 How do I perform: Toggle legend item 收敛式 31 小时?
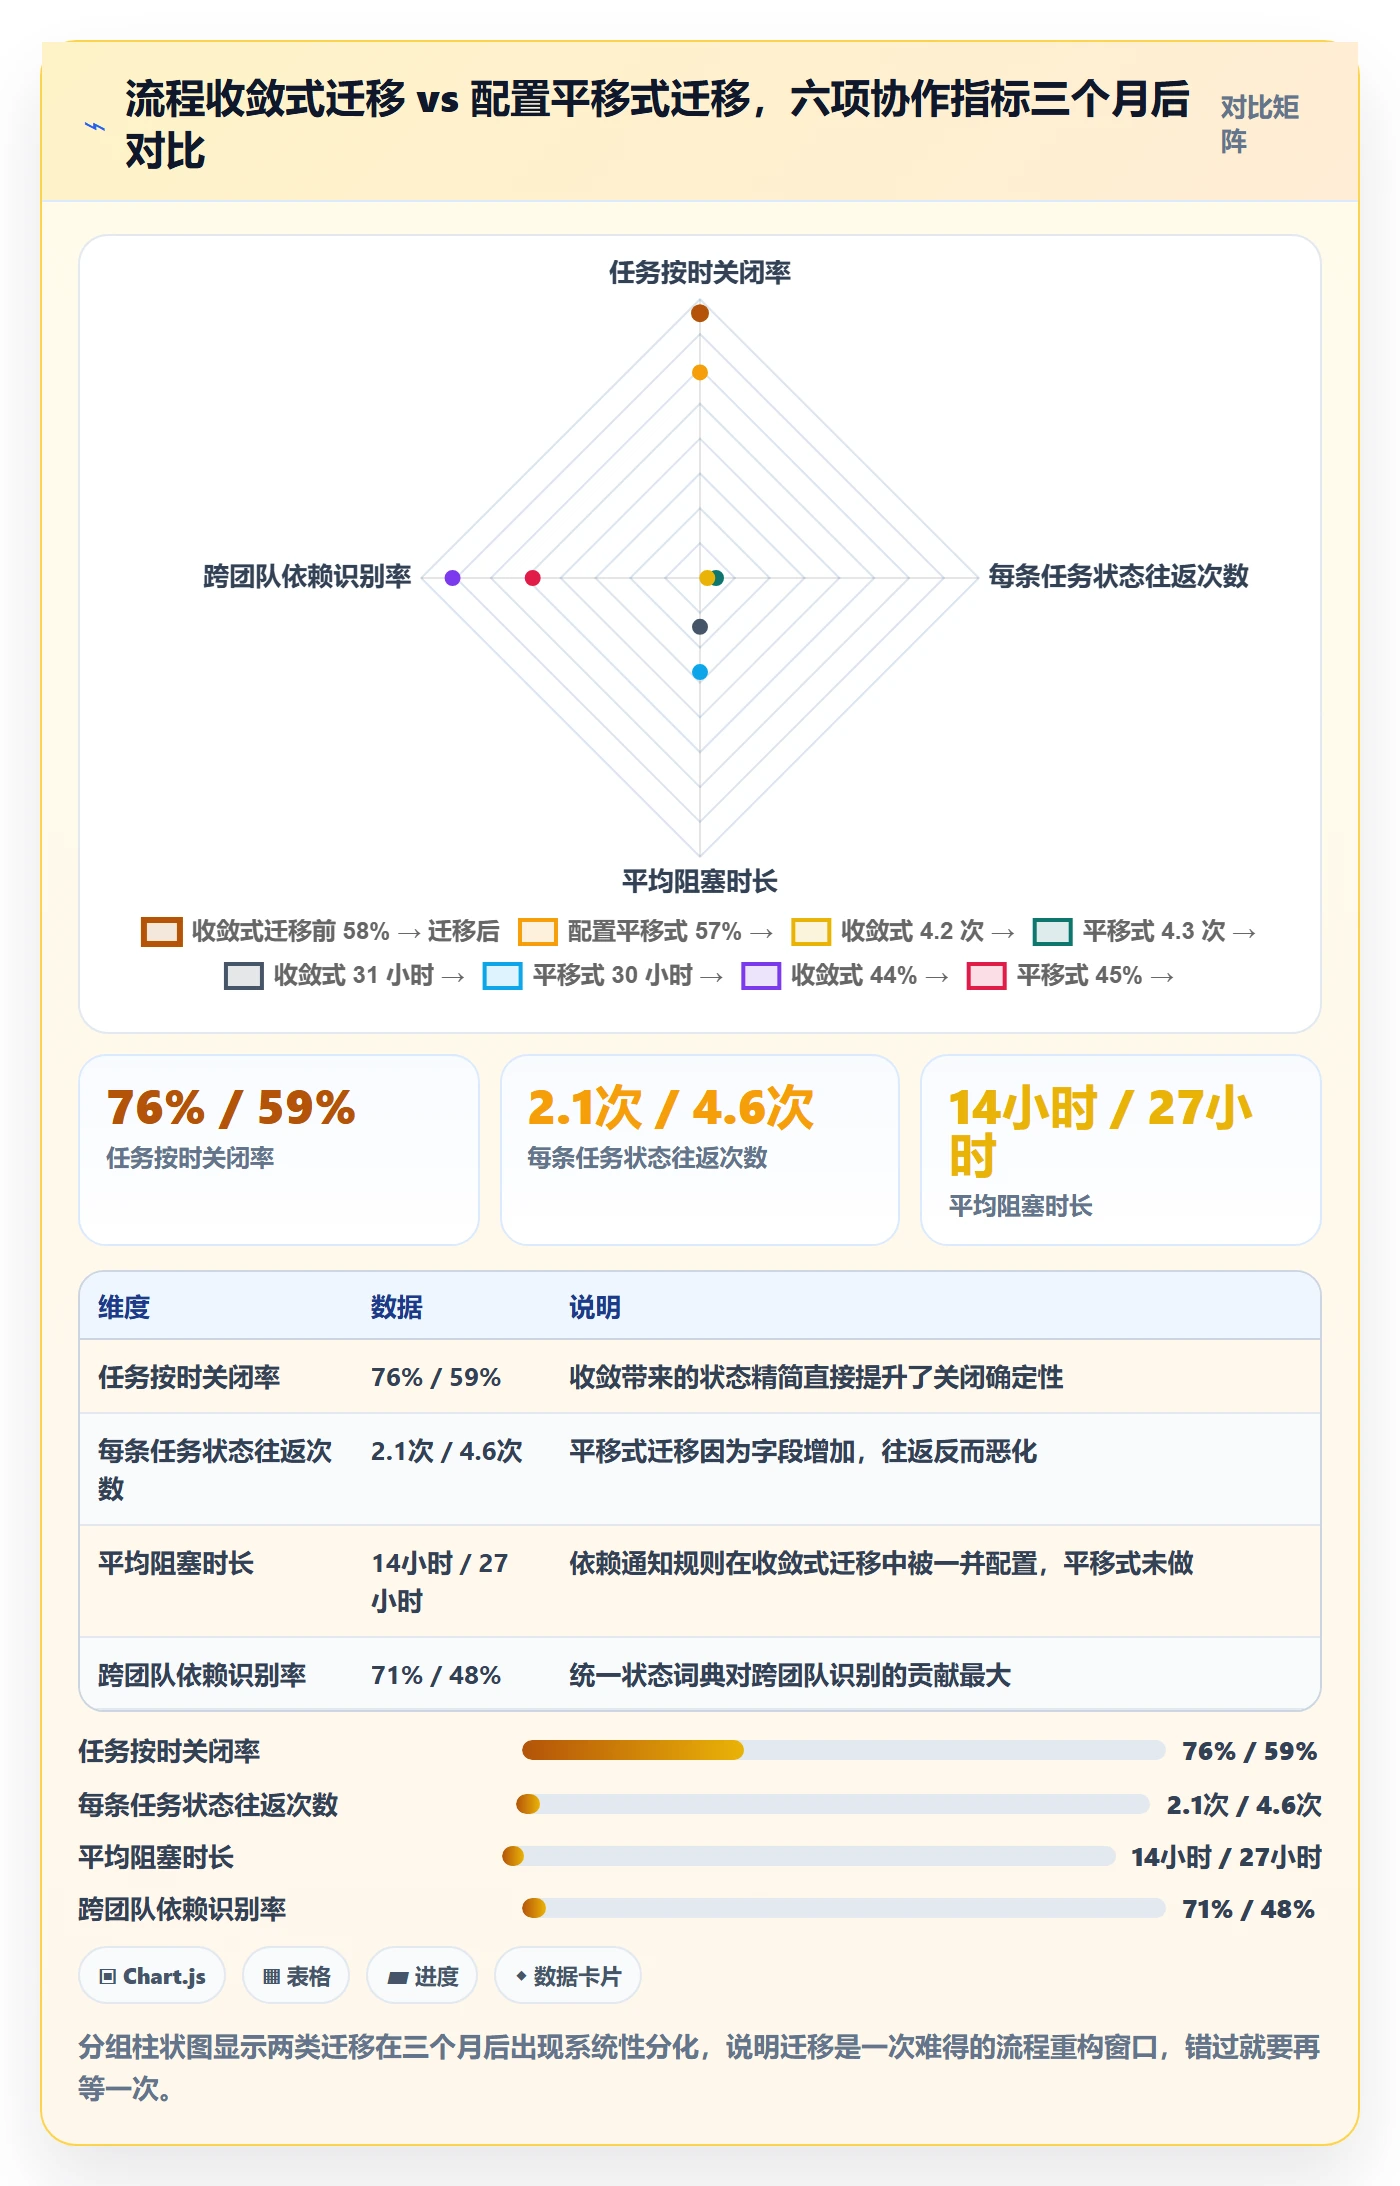coord(345,975)
